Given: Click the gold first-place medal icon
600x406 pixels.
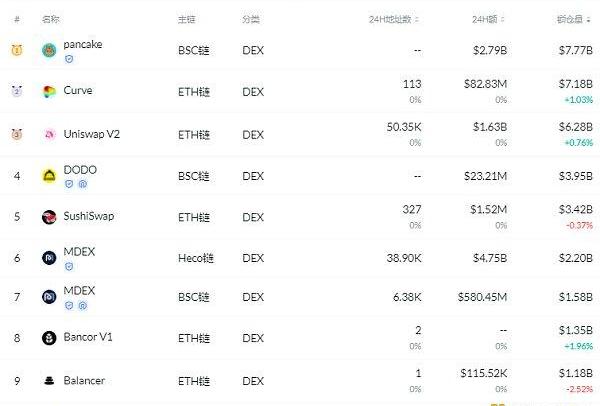Looking at the screenshot, I should (16, 50).
